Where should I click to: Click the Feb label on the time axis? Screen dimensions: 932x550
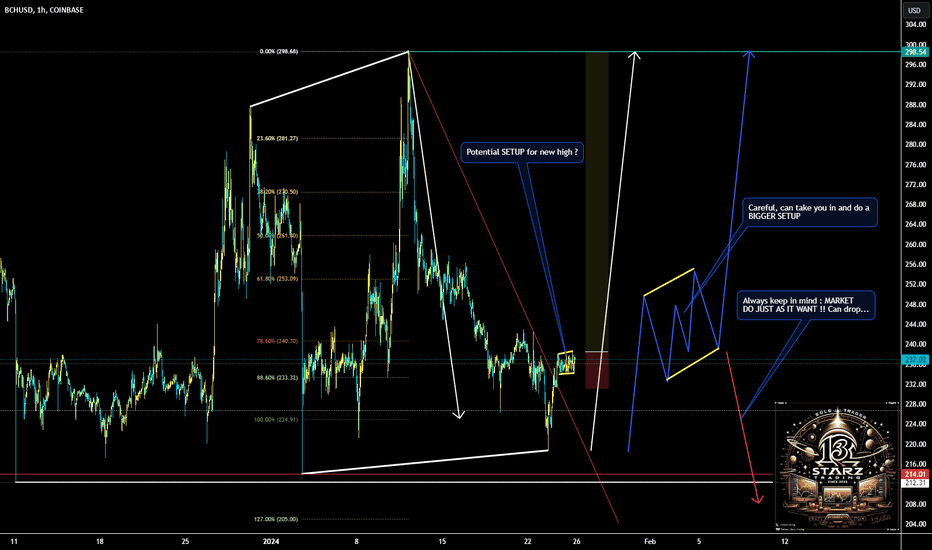tap(650, 542)
